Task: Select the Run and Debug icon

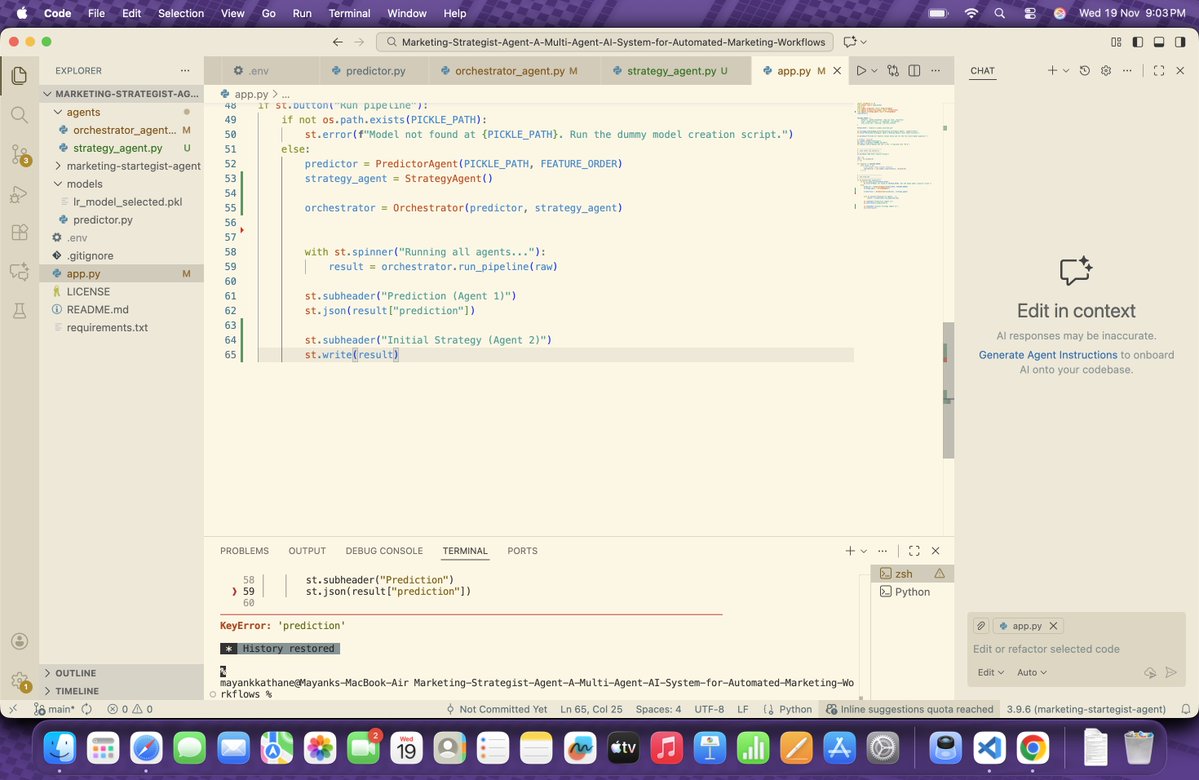Action: pos(18,195)
